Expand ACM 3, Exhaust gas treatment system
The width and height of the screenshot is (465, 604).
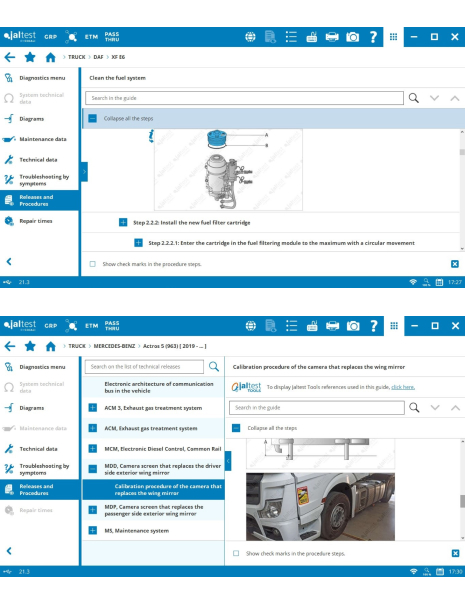[x=92, y=408]
